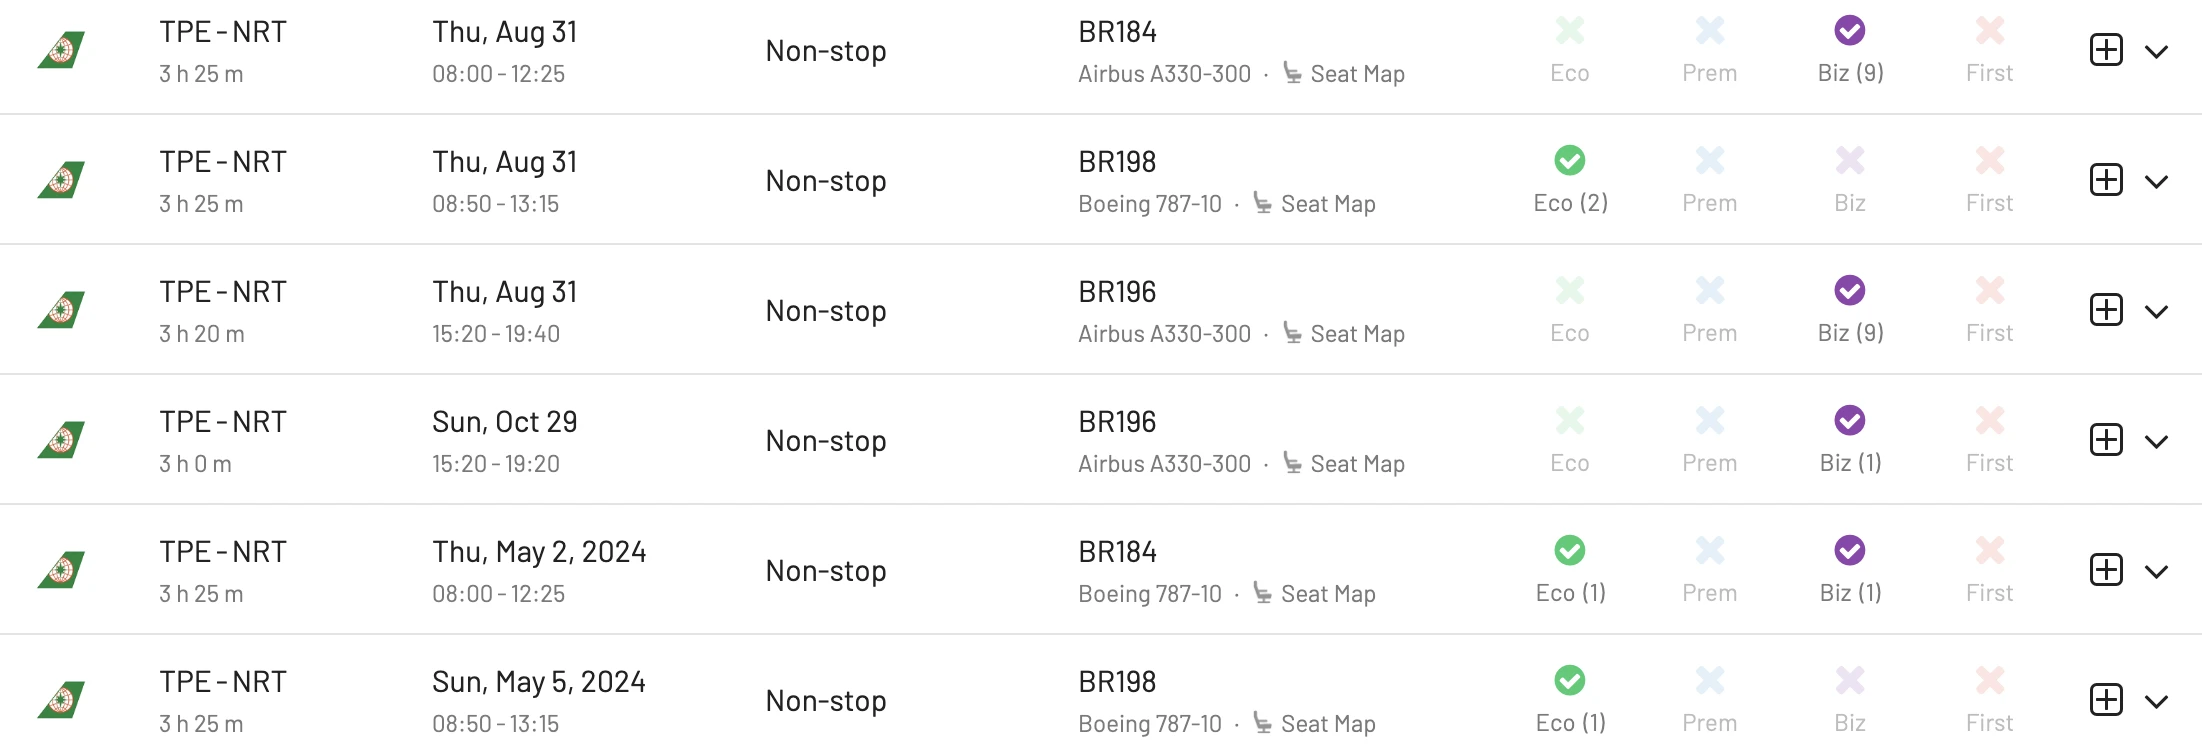Open Seat Map for BR196 Sun, Oct 29
The width and height of the screenshot is (2202, 756).
tap(1357, 464)
